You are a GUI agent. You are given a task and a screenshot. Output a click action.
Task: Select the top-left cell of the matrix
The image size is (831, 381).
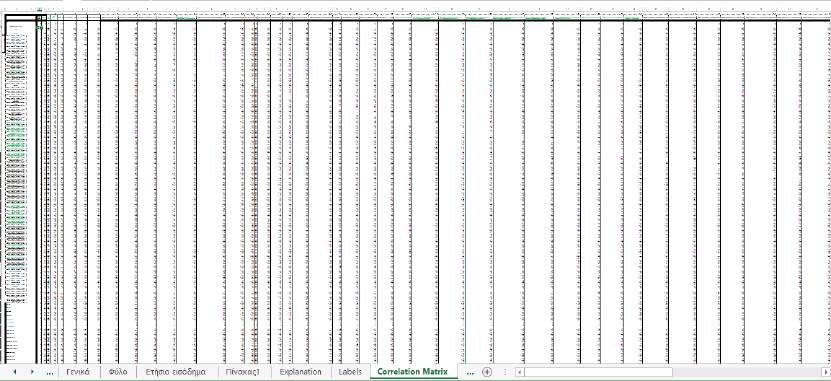pos(21,17)
